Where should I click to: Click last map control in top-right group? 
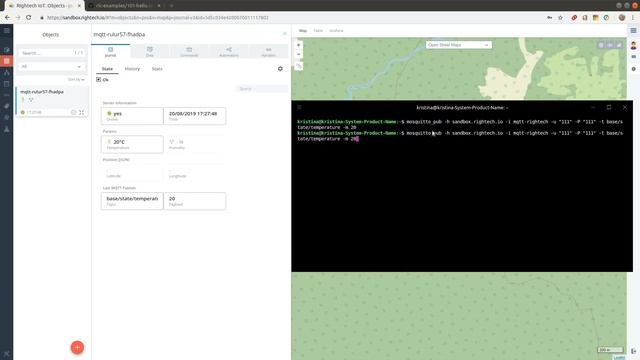[x=619, y=45]
